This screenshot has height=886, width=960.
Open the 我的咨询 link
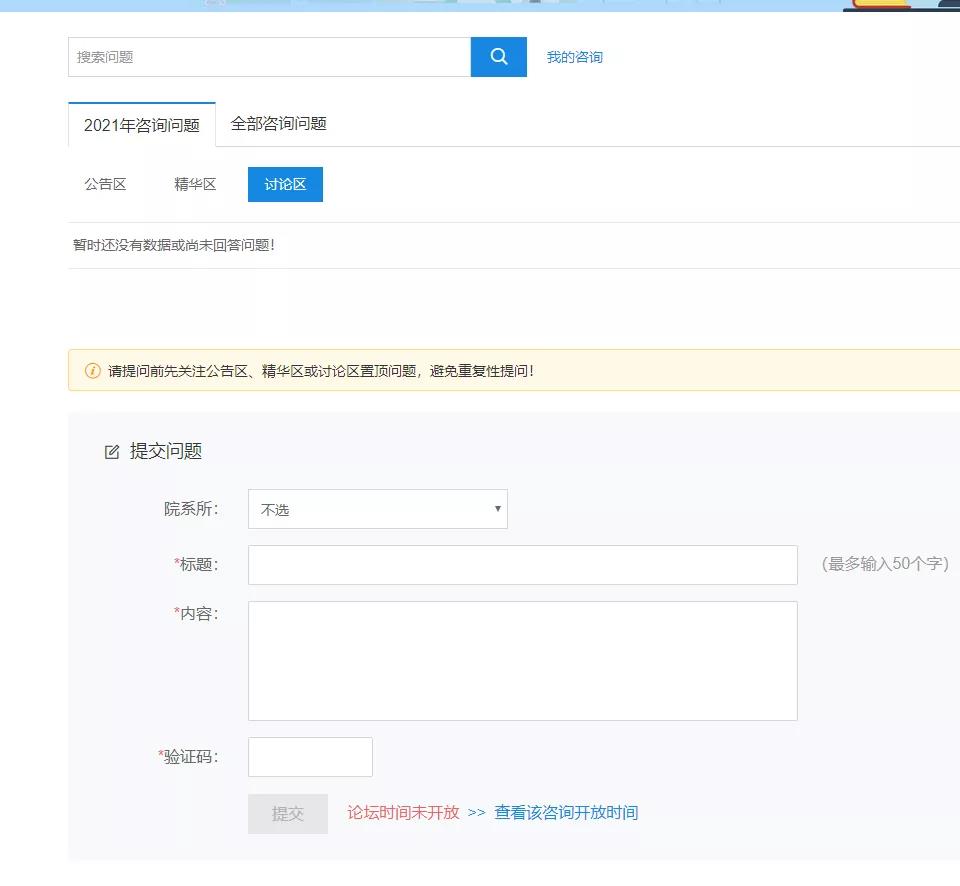tap(574, 57)
